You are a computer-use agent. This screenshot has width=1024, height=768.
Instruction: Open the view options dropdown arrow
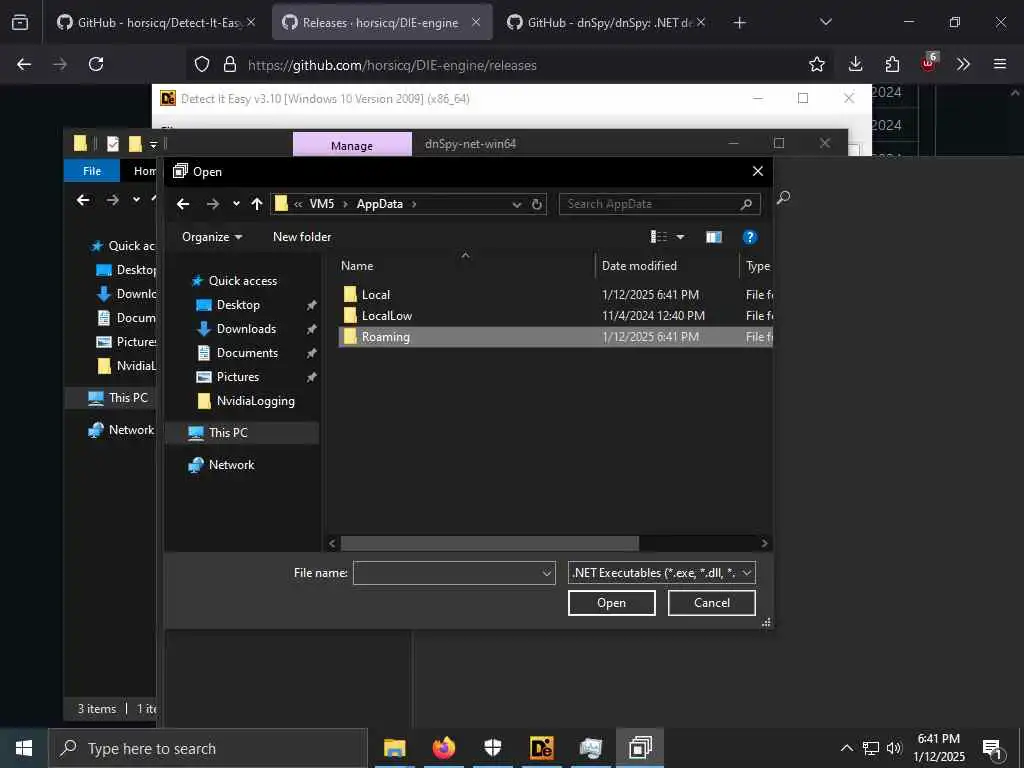[680, 237]
